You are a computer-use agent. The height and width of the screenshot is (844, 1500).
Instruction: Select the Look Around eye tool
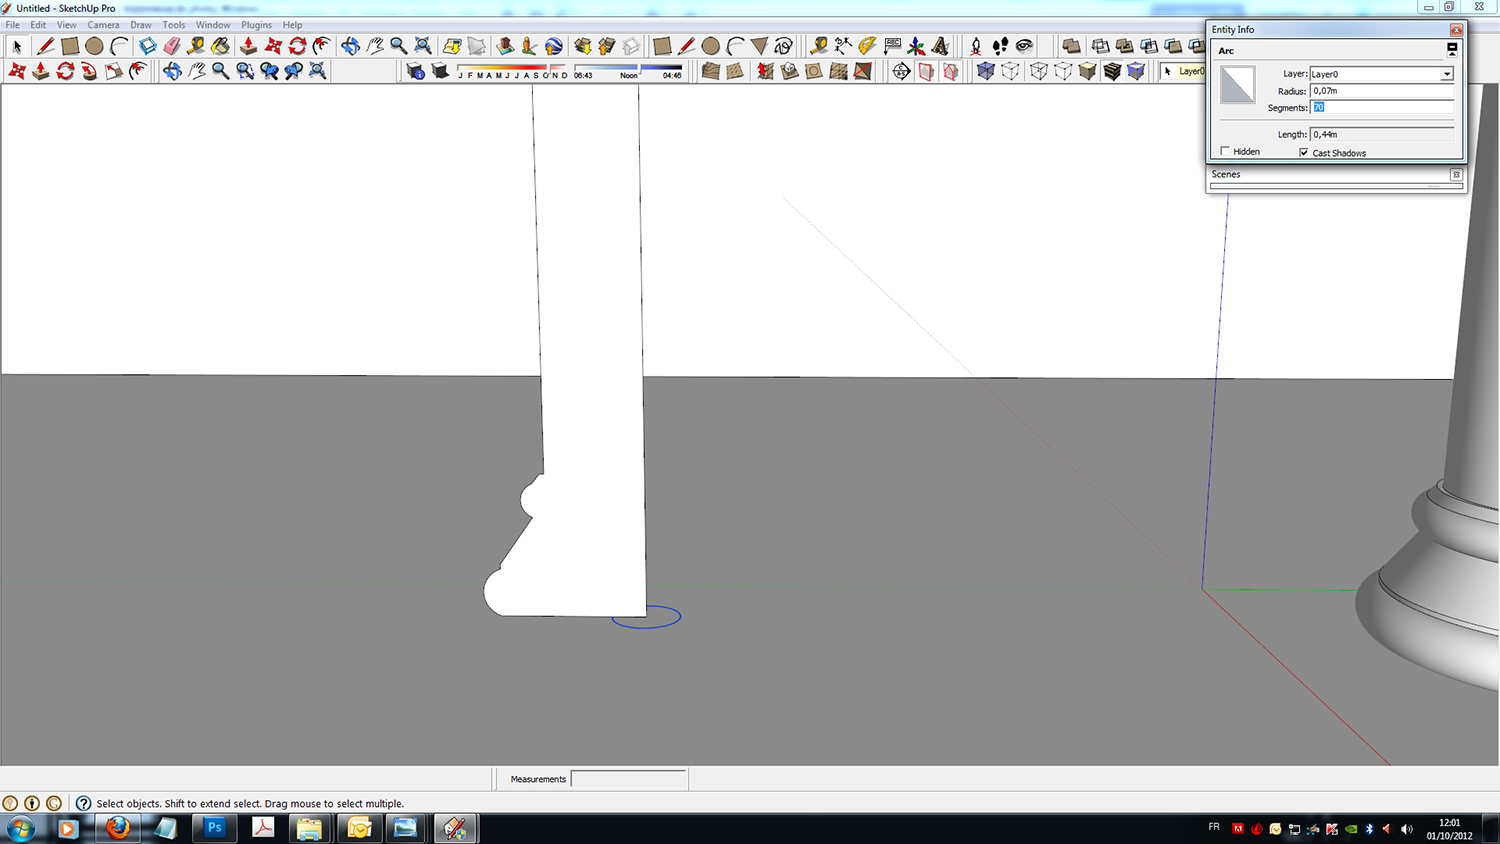[1024, 46]
